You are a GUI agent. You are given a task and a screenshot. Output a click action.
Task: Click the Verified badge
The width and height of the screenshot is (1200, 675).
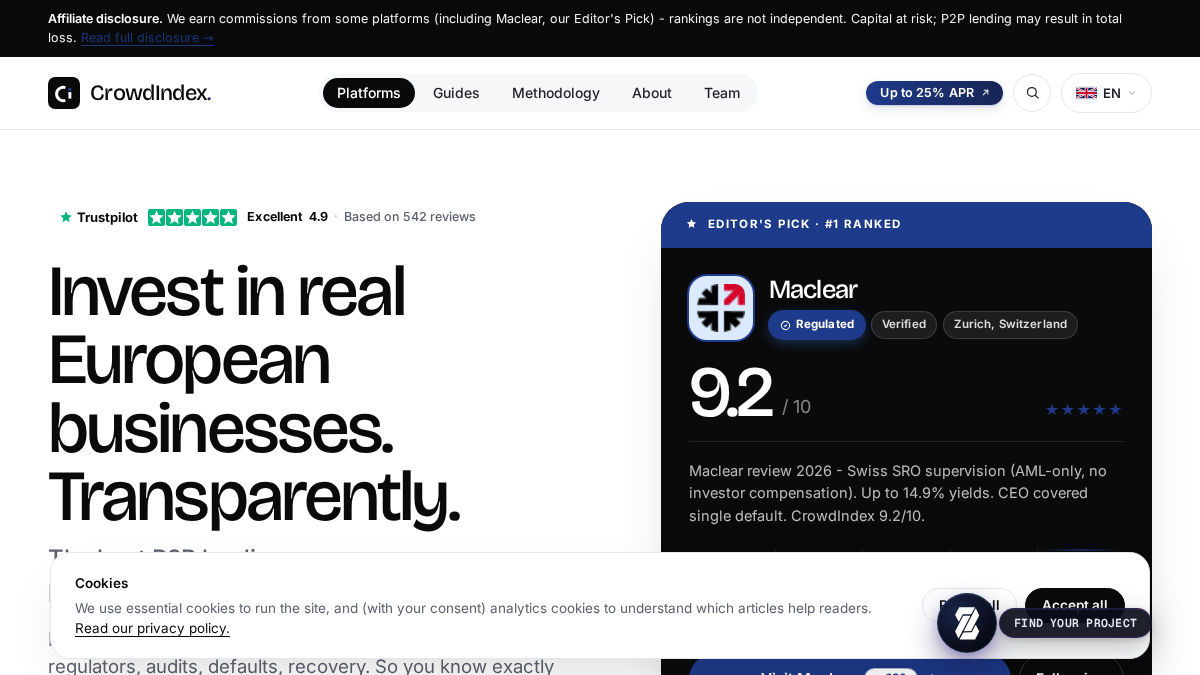point(904,325)
